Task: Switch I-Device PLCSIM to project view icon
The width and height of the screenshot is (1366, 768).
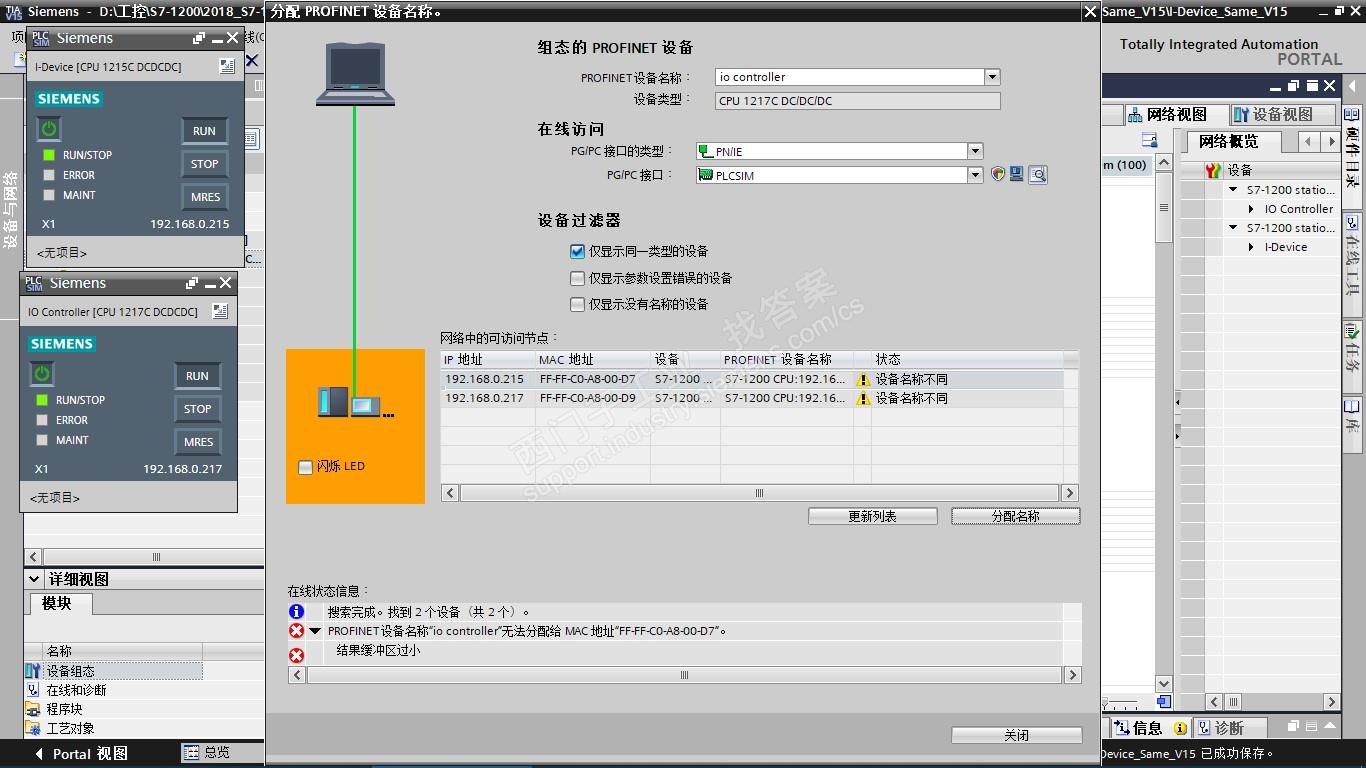Action: [x=227, y=66]
